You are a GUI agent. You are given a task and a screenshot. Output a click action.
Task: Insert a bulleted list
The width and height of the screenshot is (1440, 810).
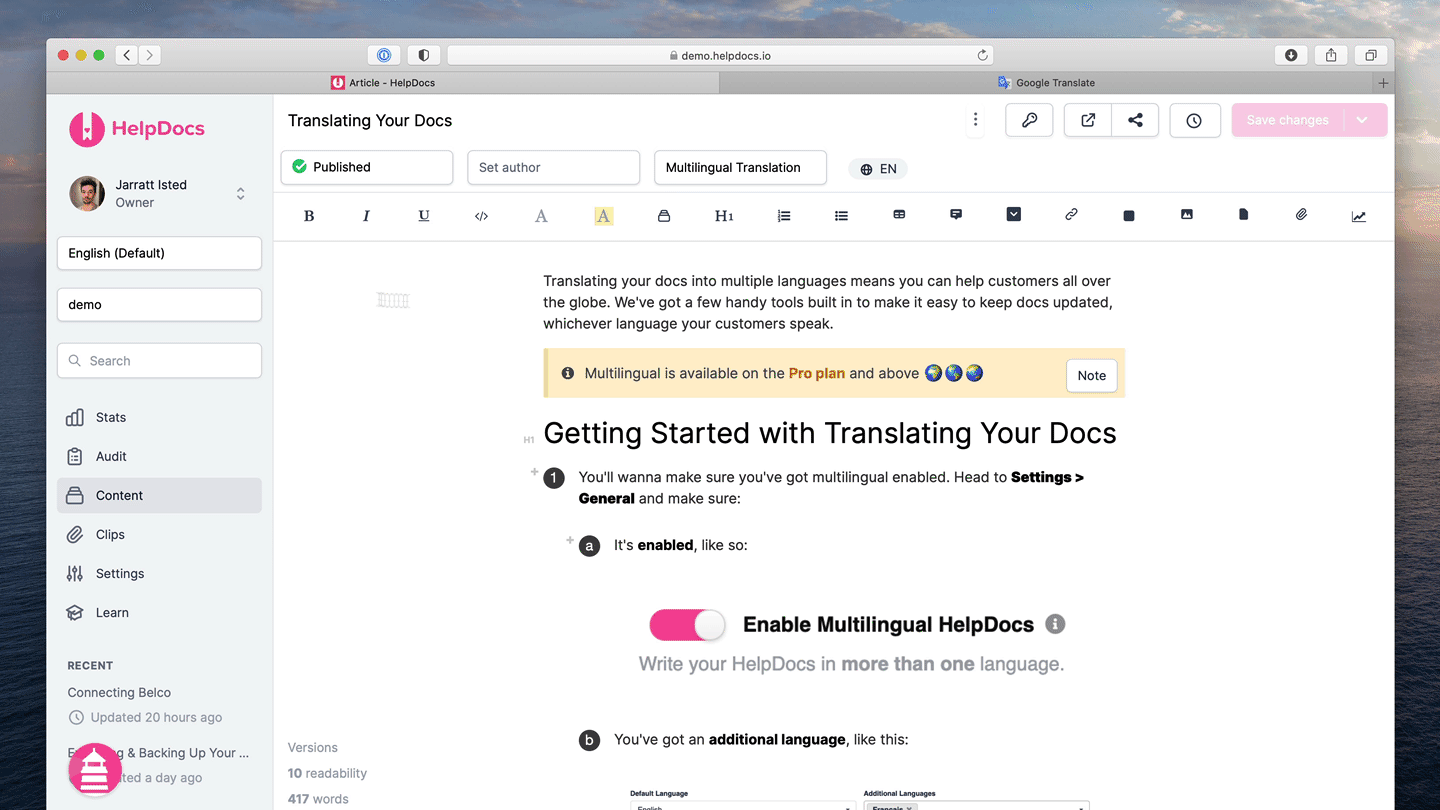841,216
